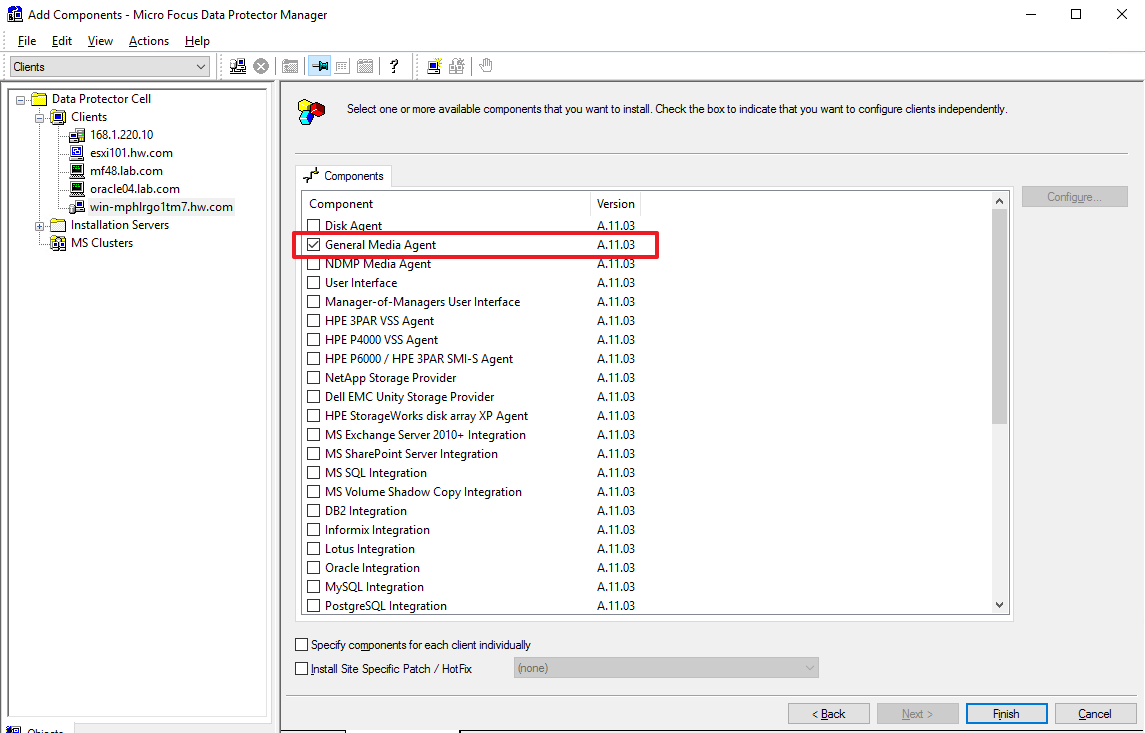Viewport: 1145px width, 733px height.
Task: Click the add clients toolbar icon
Action: click(x=238, y=66)
